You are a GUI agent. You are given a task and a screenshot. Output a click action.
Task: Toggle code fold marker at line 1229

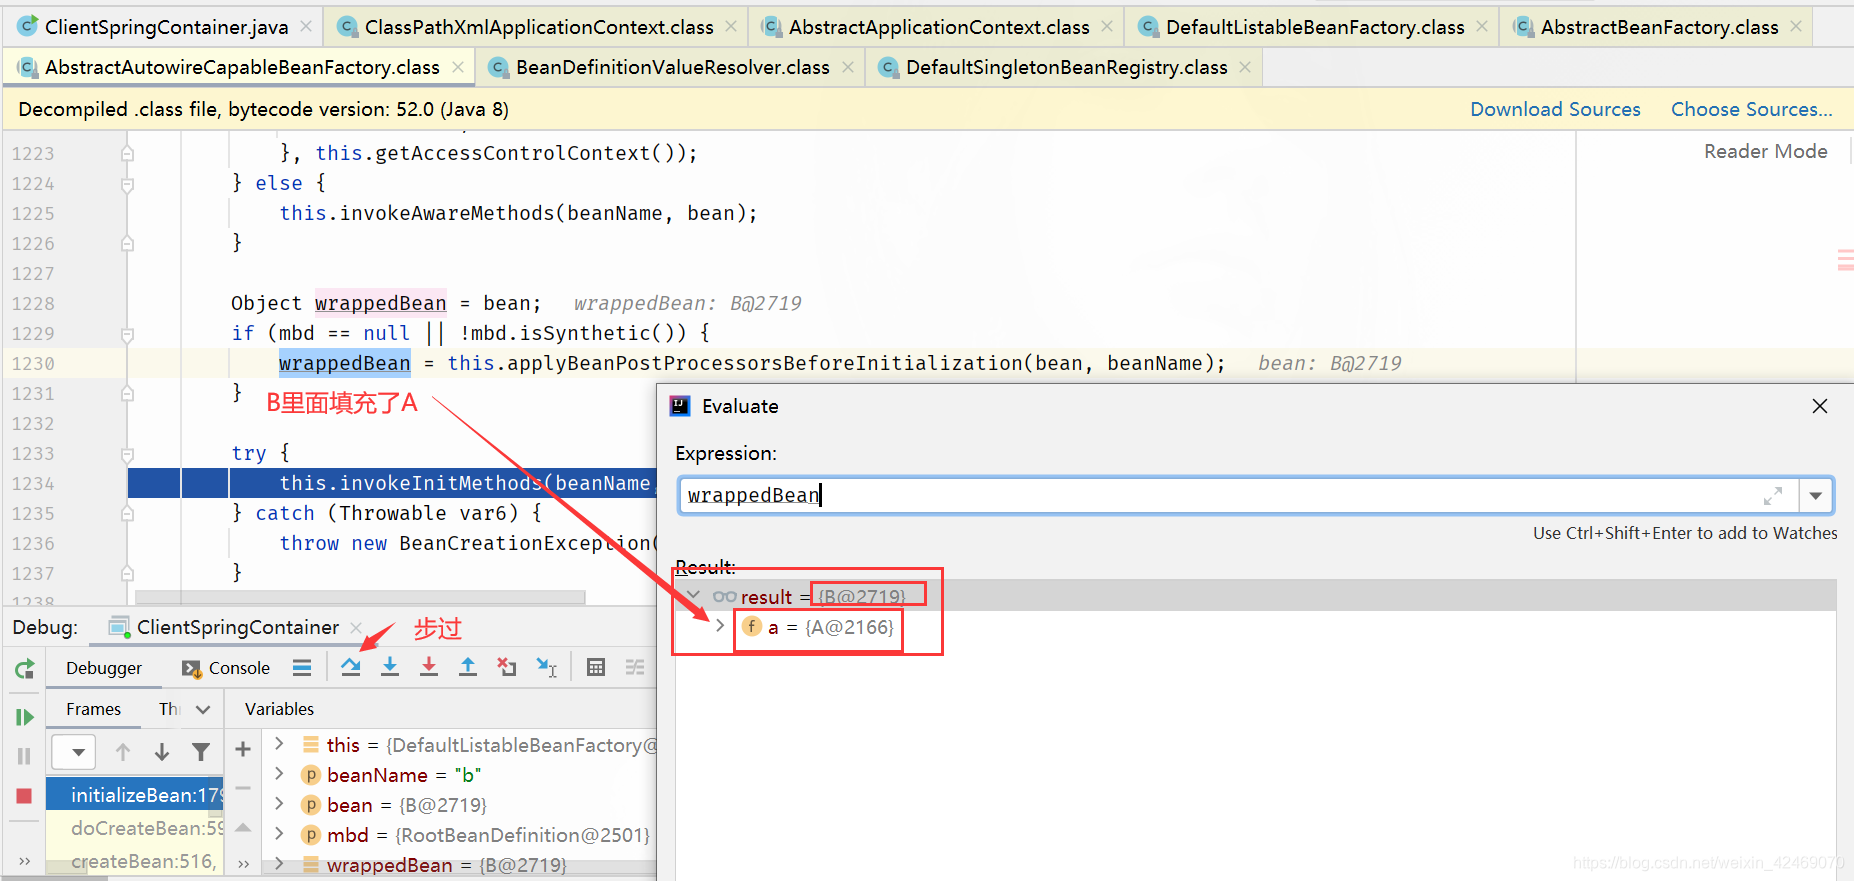tap(127, 334)
